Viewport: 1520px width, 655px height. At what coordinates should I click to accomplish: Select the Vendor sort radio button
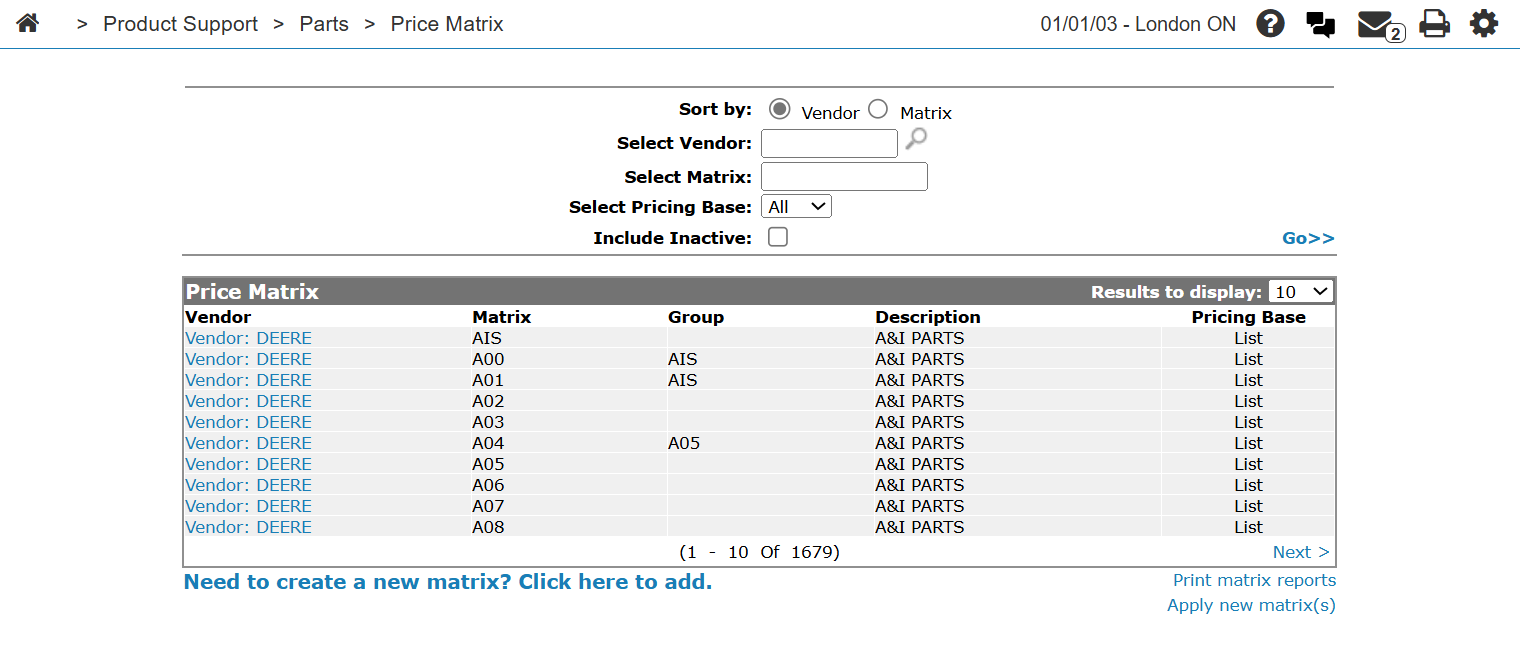click(x=780, y=109)
